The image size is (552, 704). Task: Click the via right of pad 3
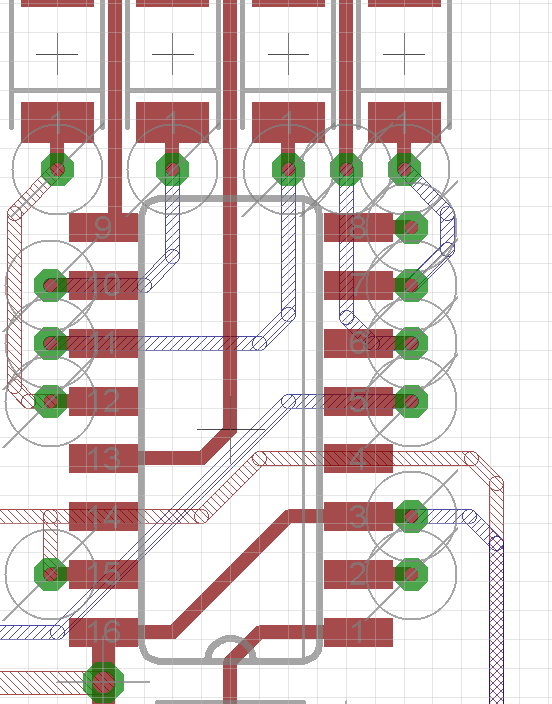[x=411, y=516]
